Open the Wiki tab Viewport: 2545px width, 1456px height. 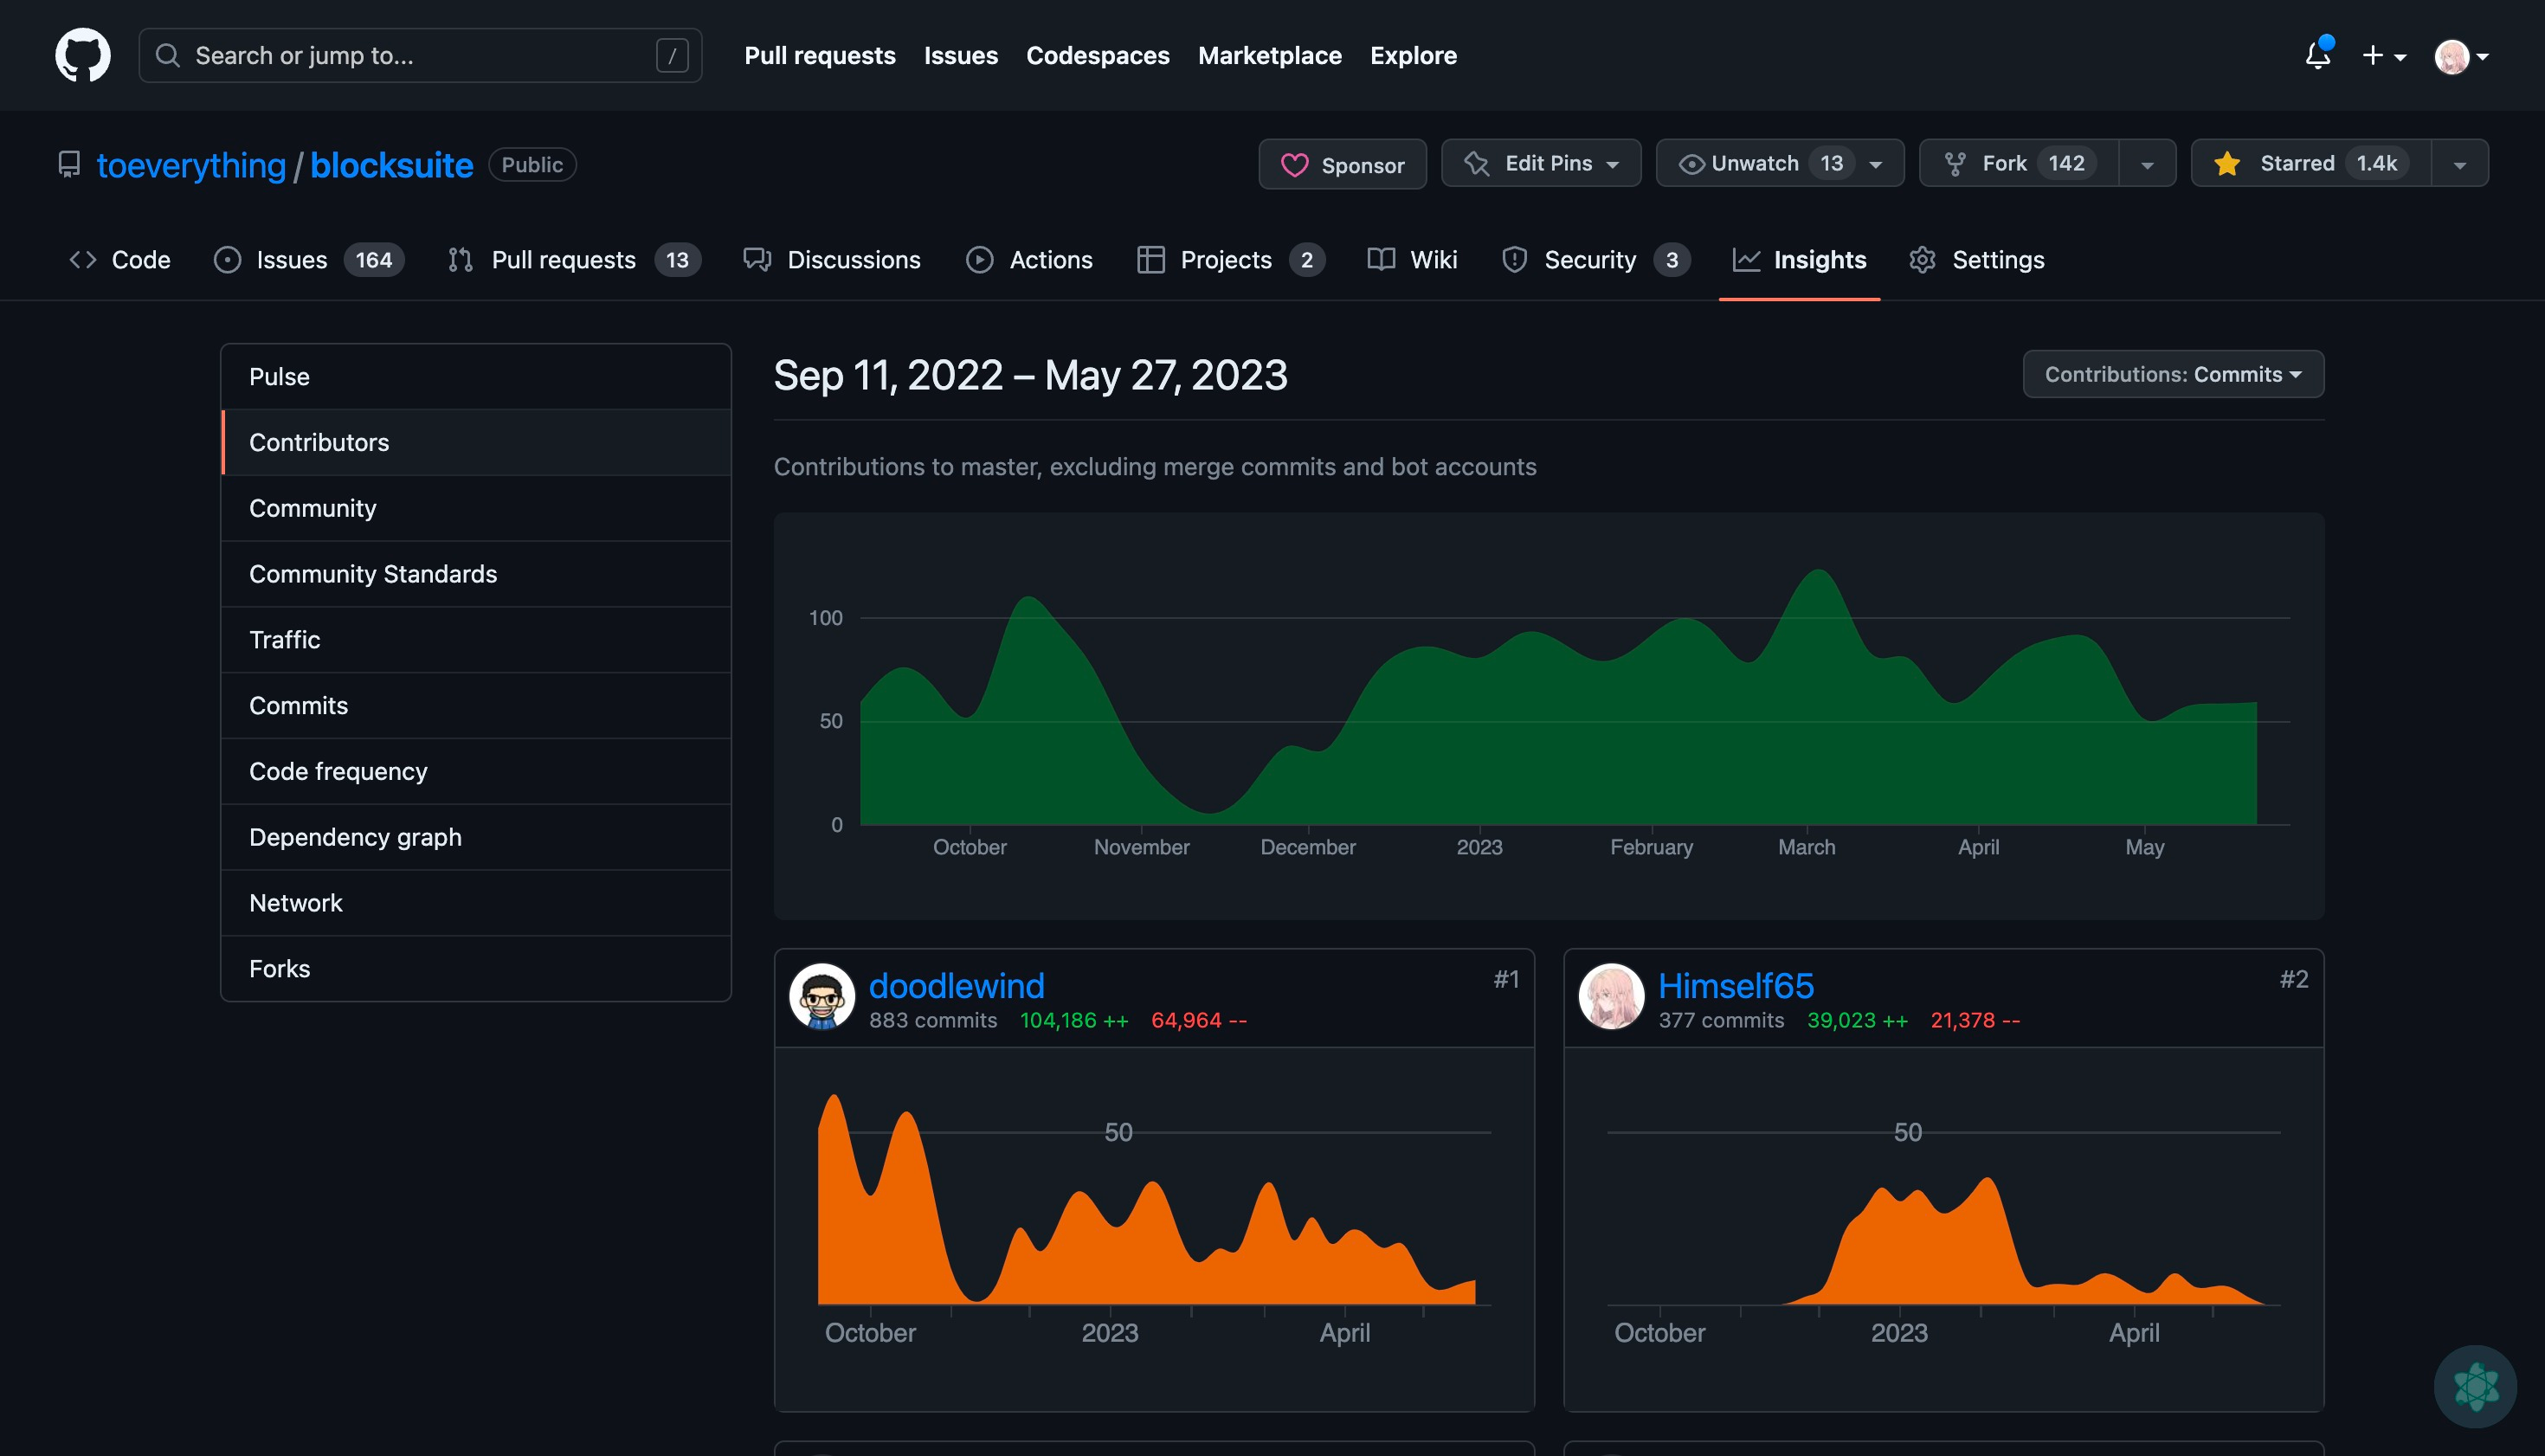(x=1412, y=260)
